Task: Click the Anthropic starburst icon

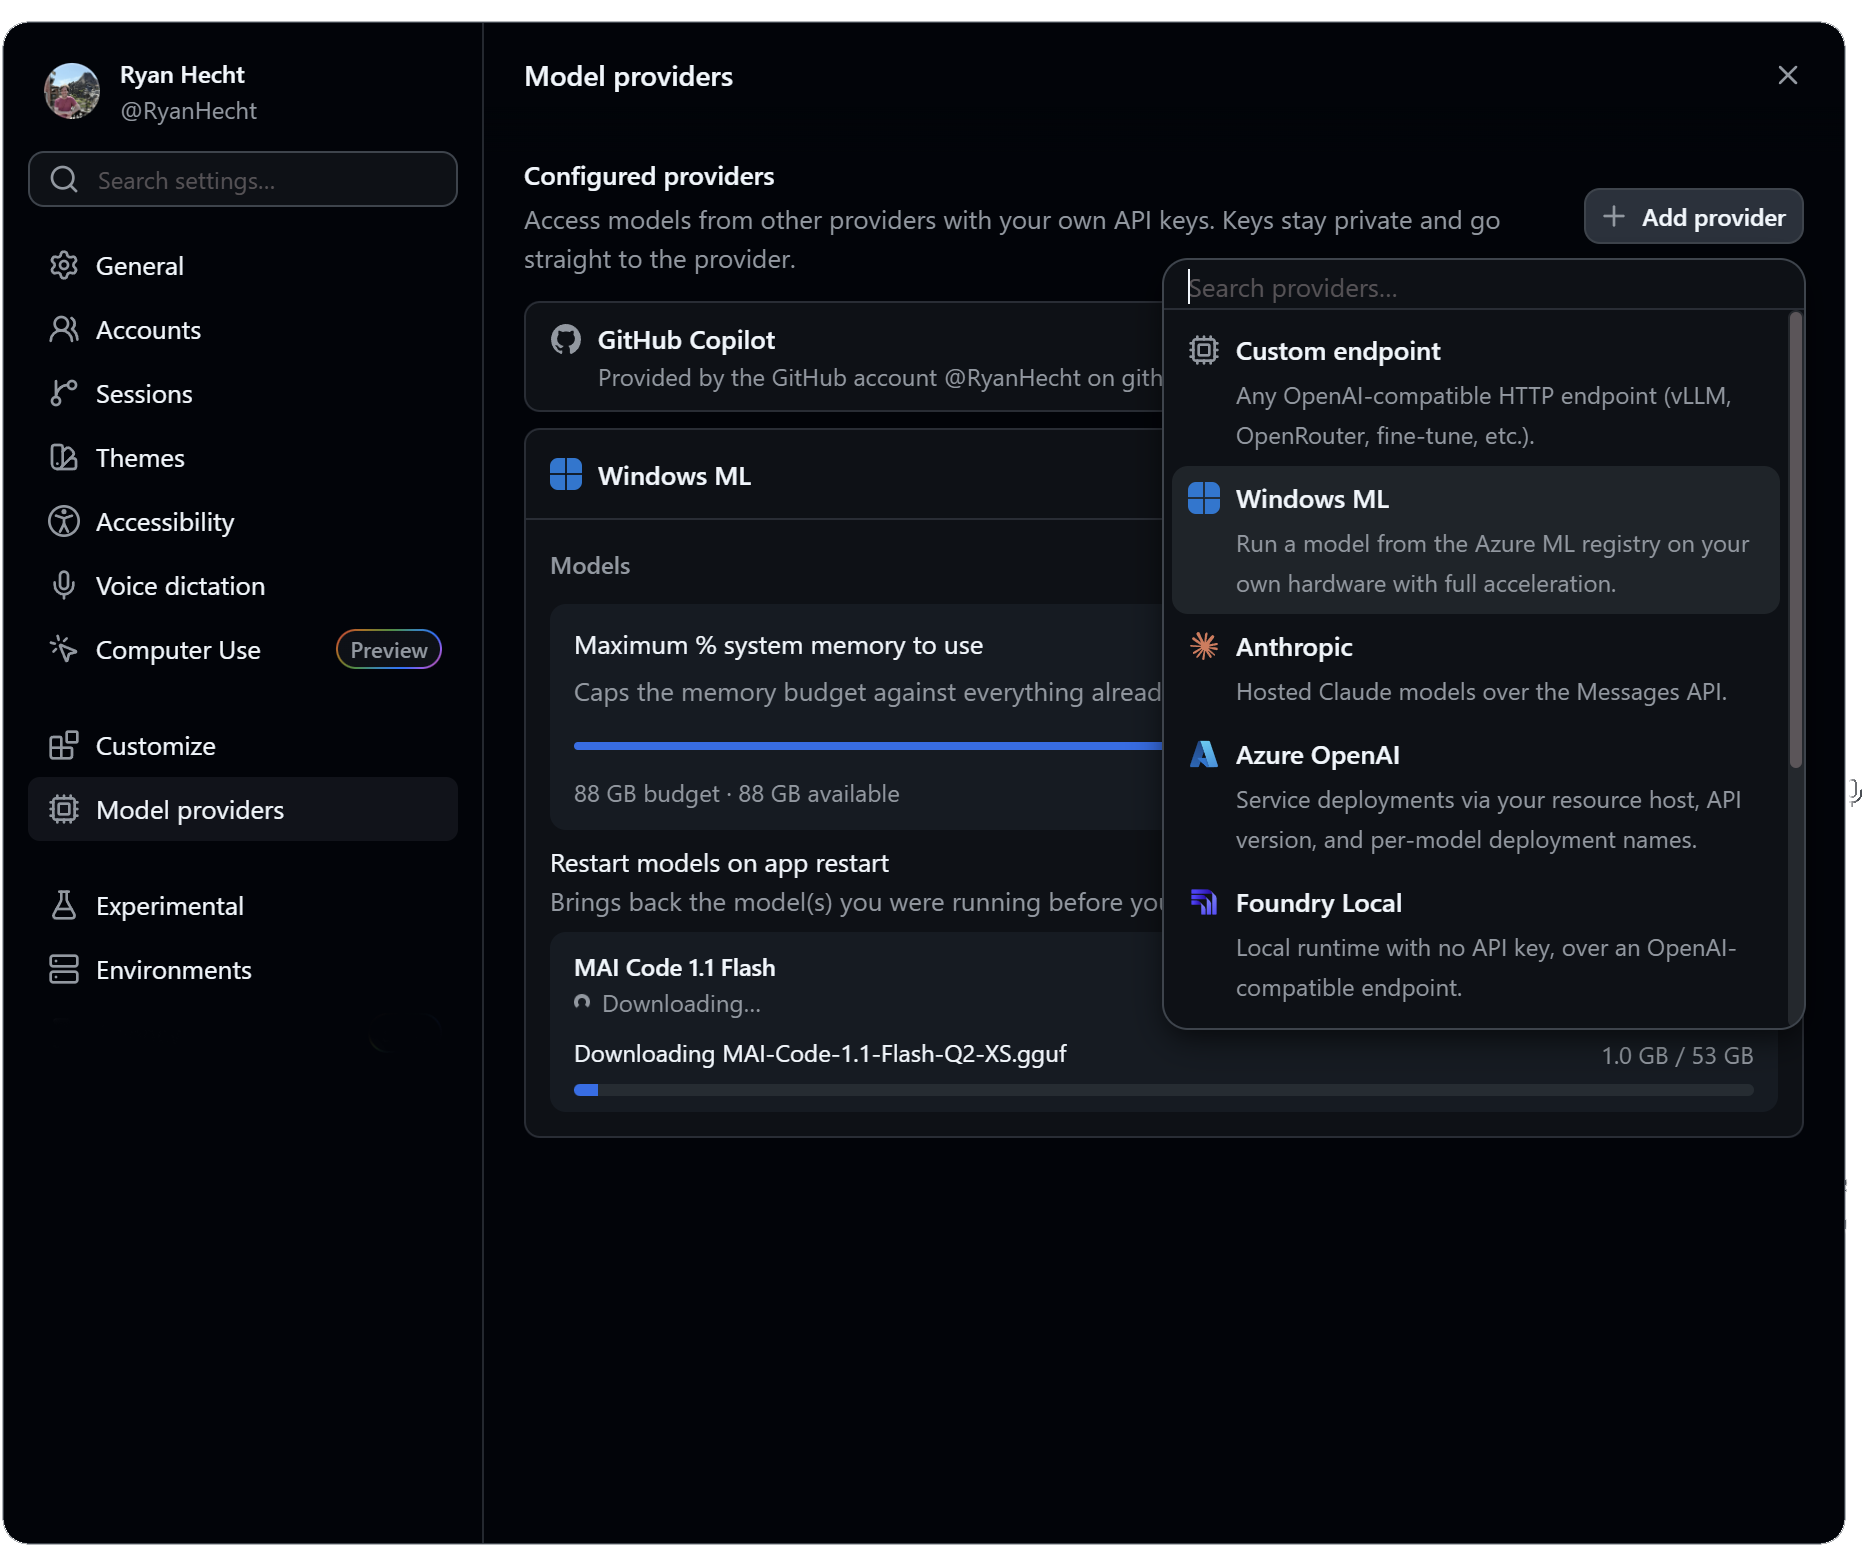Action: pos(1204,646)
